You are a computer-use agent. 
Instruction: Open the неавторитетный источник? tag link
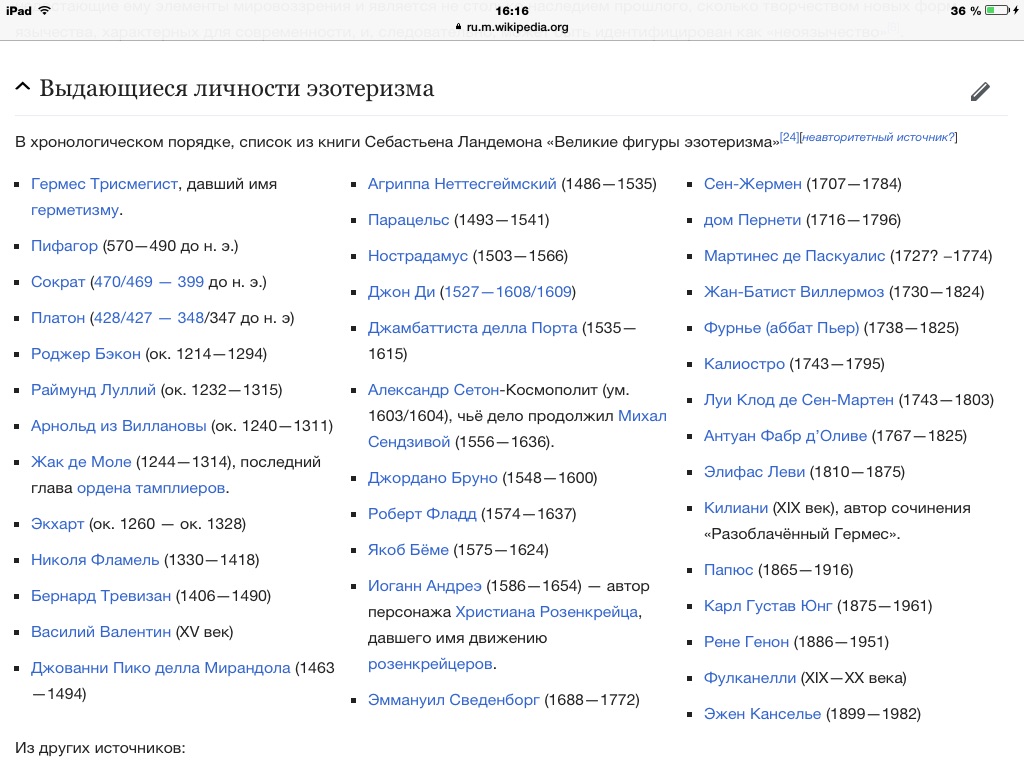[878, 137]
